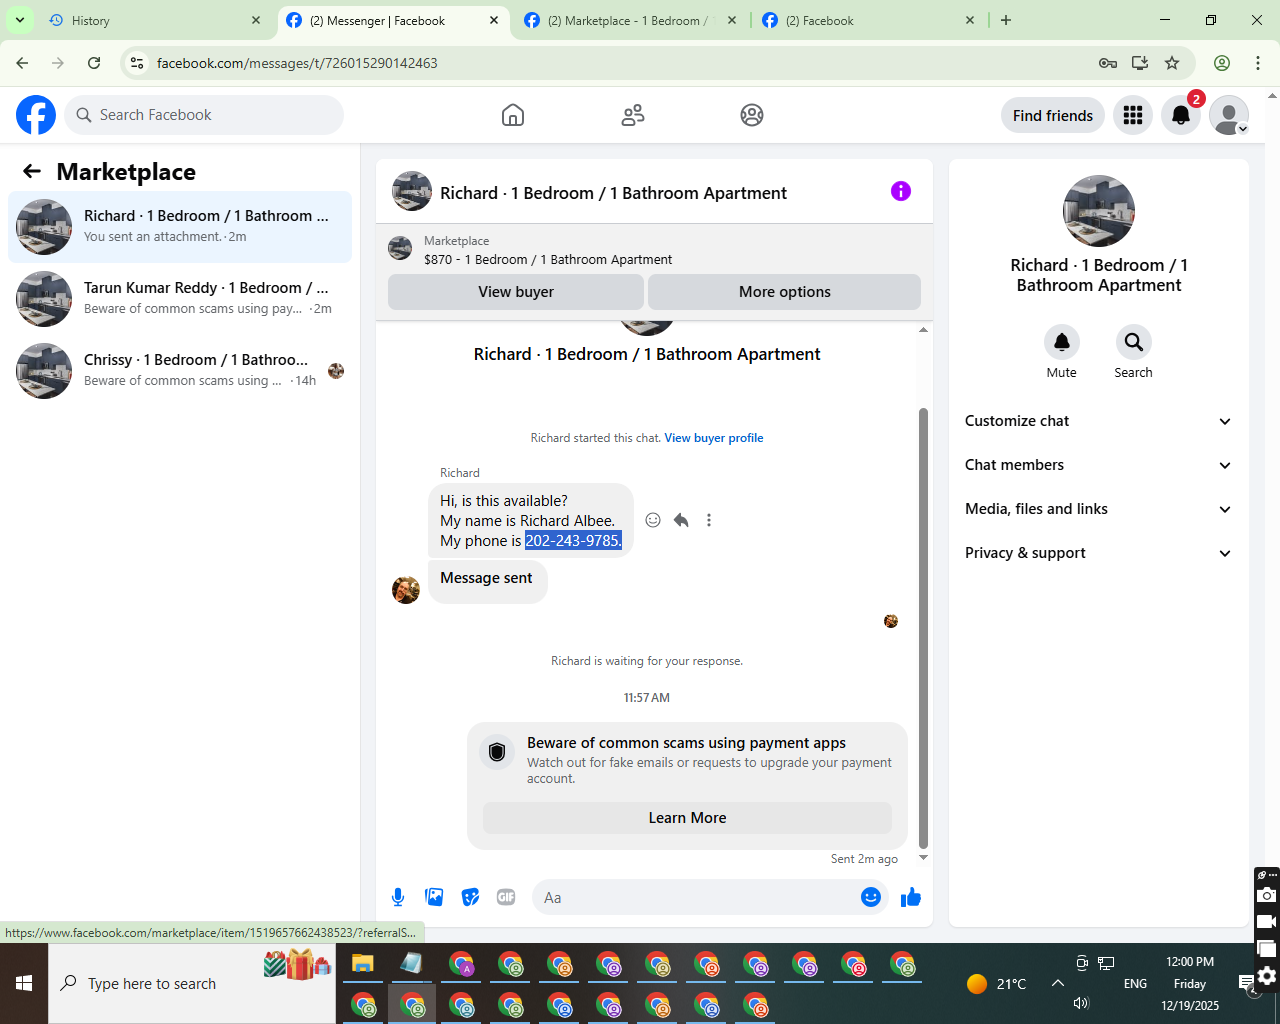Click the $870 listing banner in chat
Viewport: 1280px width, 1024px height.
(x=654, y=250)
